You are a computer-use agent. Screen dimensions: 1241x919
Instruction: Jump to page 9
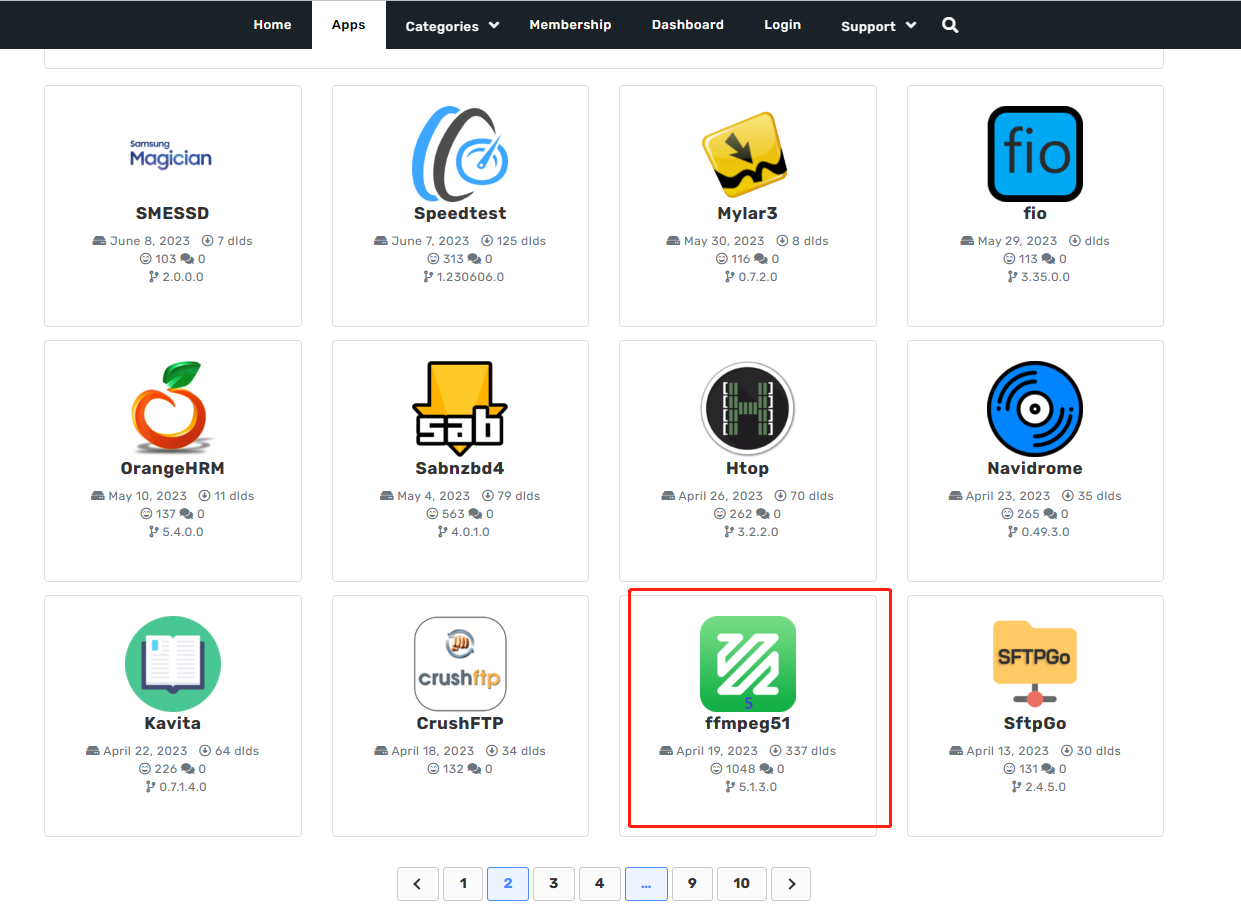[692, 884]
